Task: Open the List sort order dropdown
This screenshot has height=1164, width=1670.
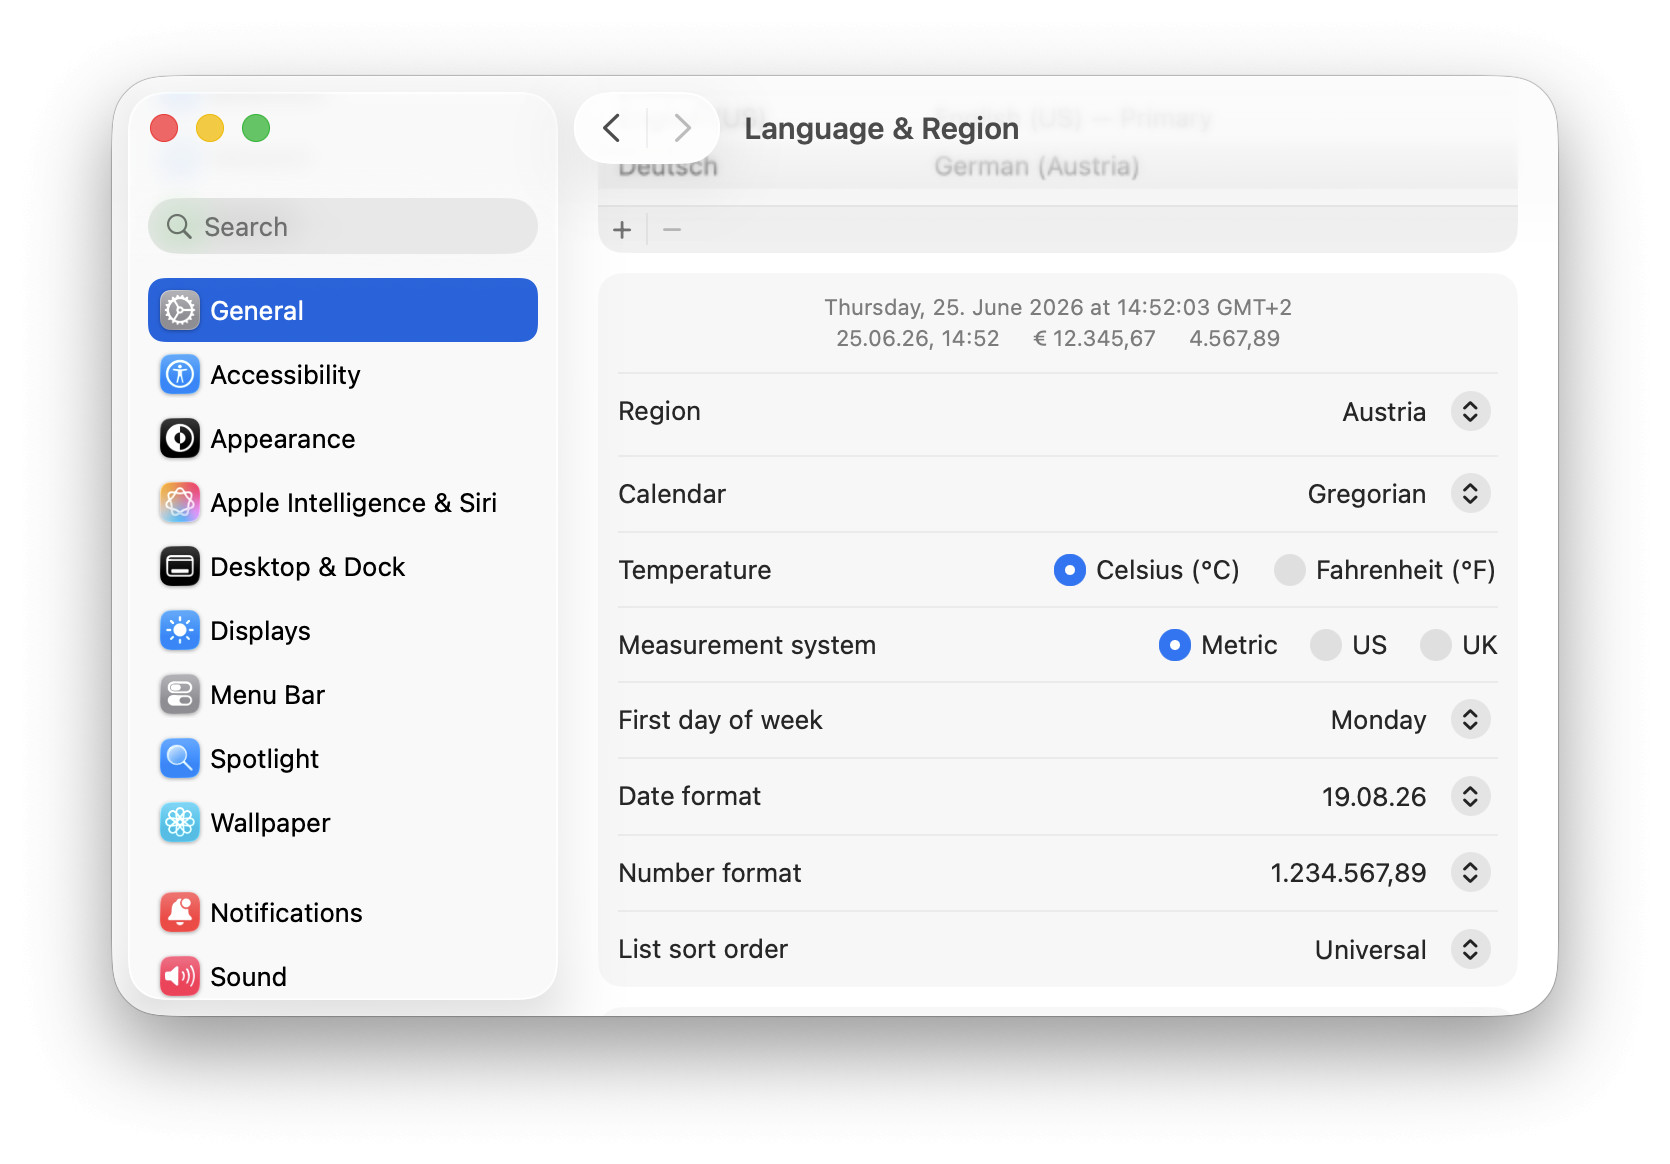Action: [x=1470, y=950]
